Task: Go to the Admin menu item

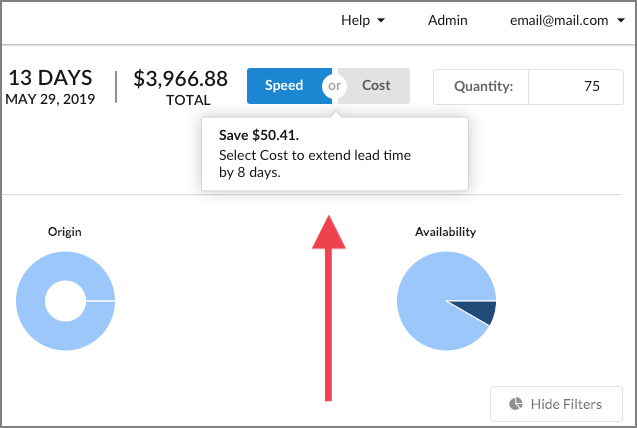Action: [448, 20]
